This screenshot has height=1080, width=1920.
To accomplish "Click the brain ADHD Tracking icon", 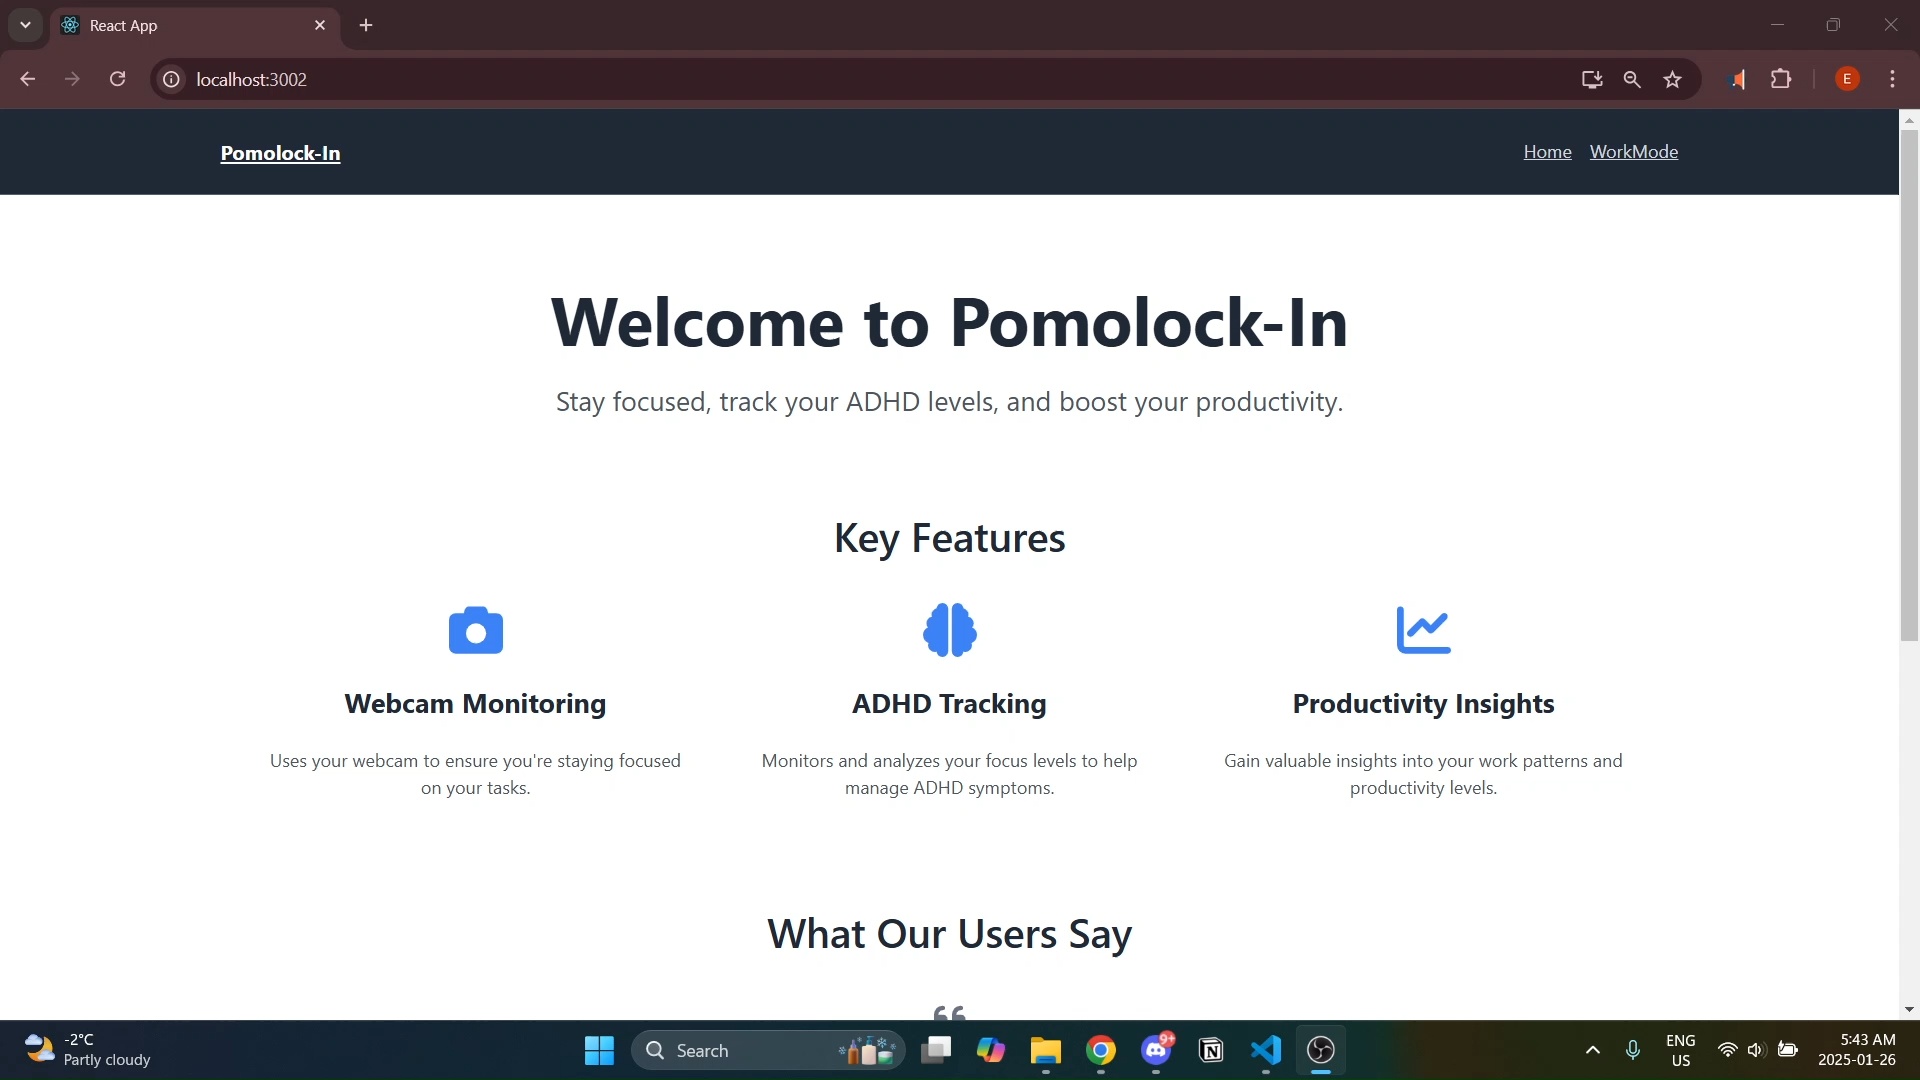I will 949,630.
